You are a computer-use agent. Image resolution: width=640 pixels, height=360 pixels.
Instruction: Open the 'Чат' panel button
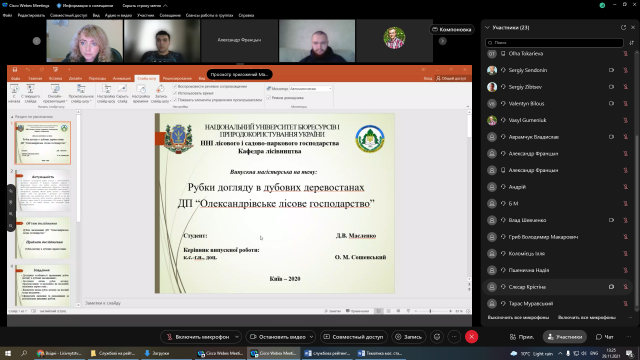pyautogui.click(x=604, y=337)
